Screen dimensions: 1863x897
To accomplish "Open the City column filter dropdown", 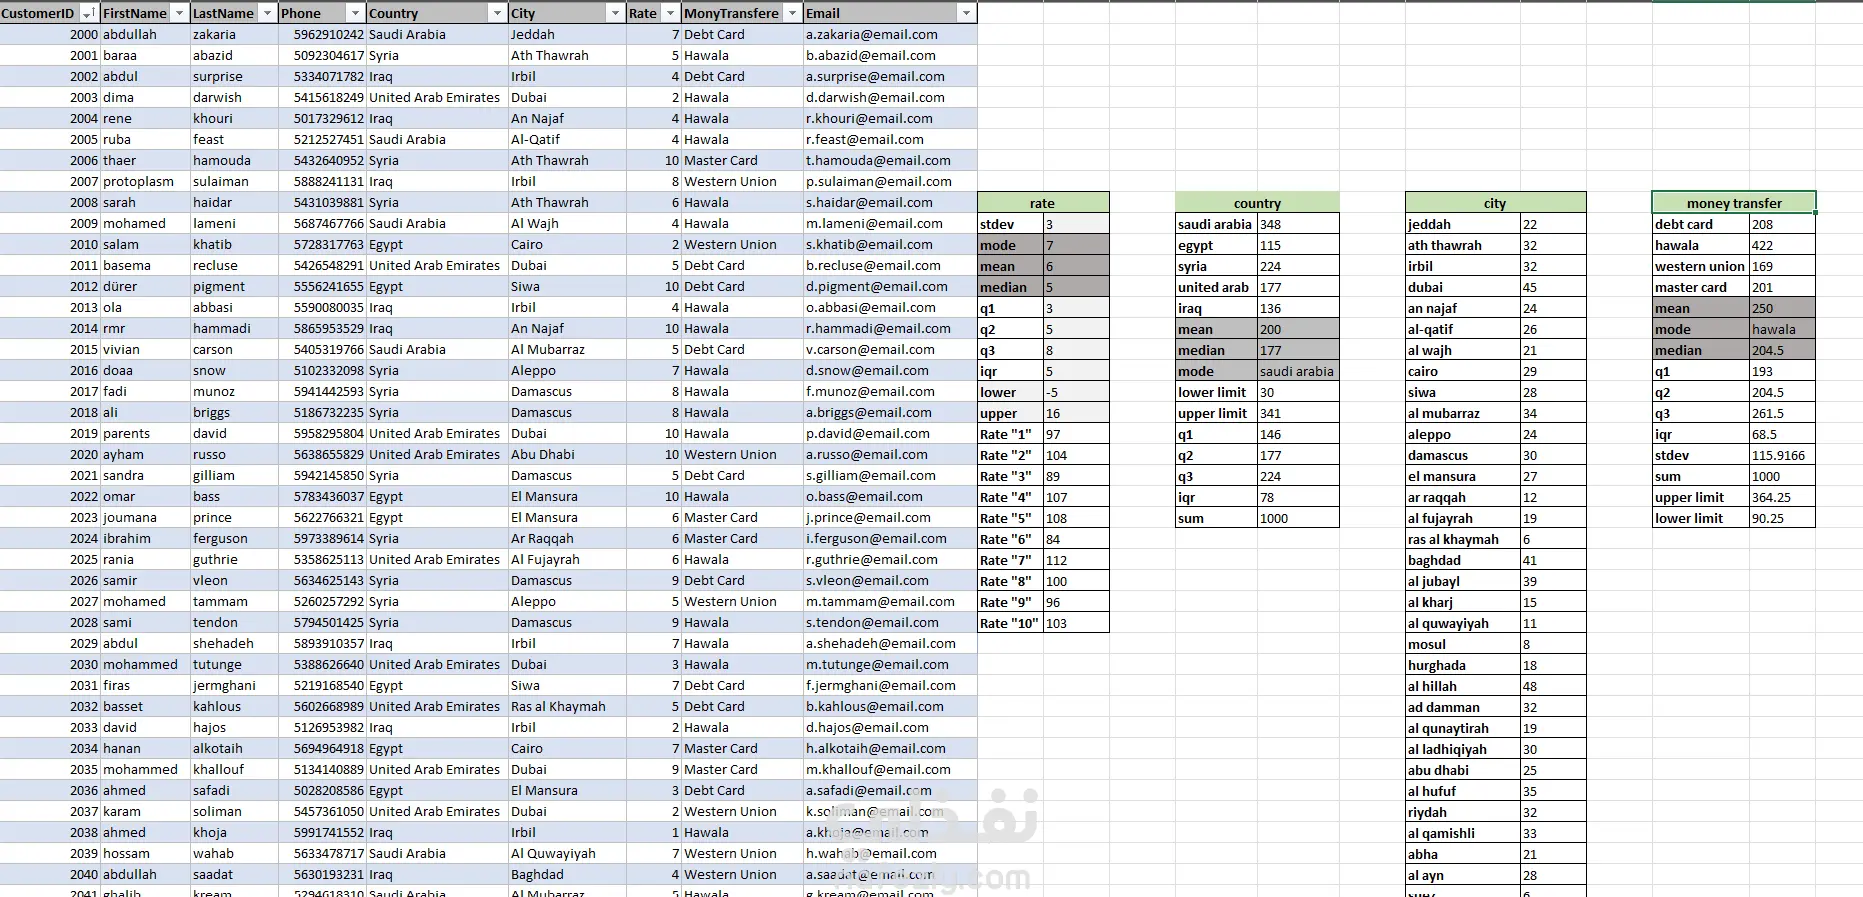I will pyautogui.click(x=615, y=13).
